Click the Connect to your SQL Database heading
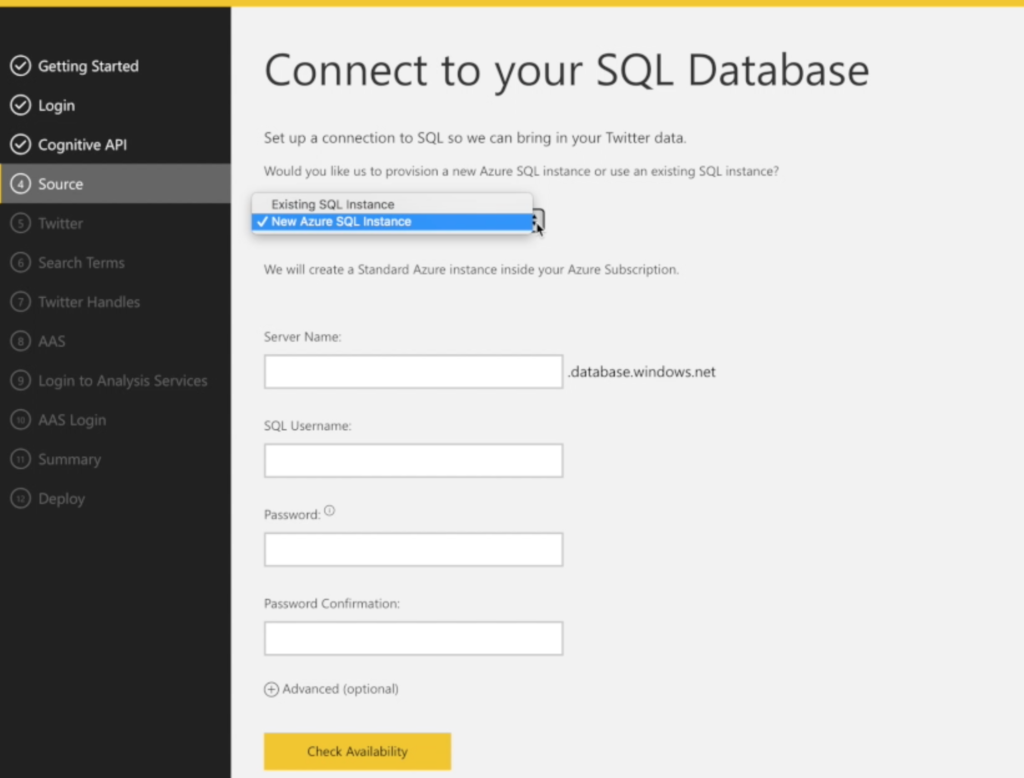 [x=566, y=71]
